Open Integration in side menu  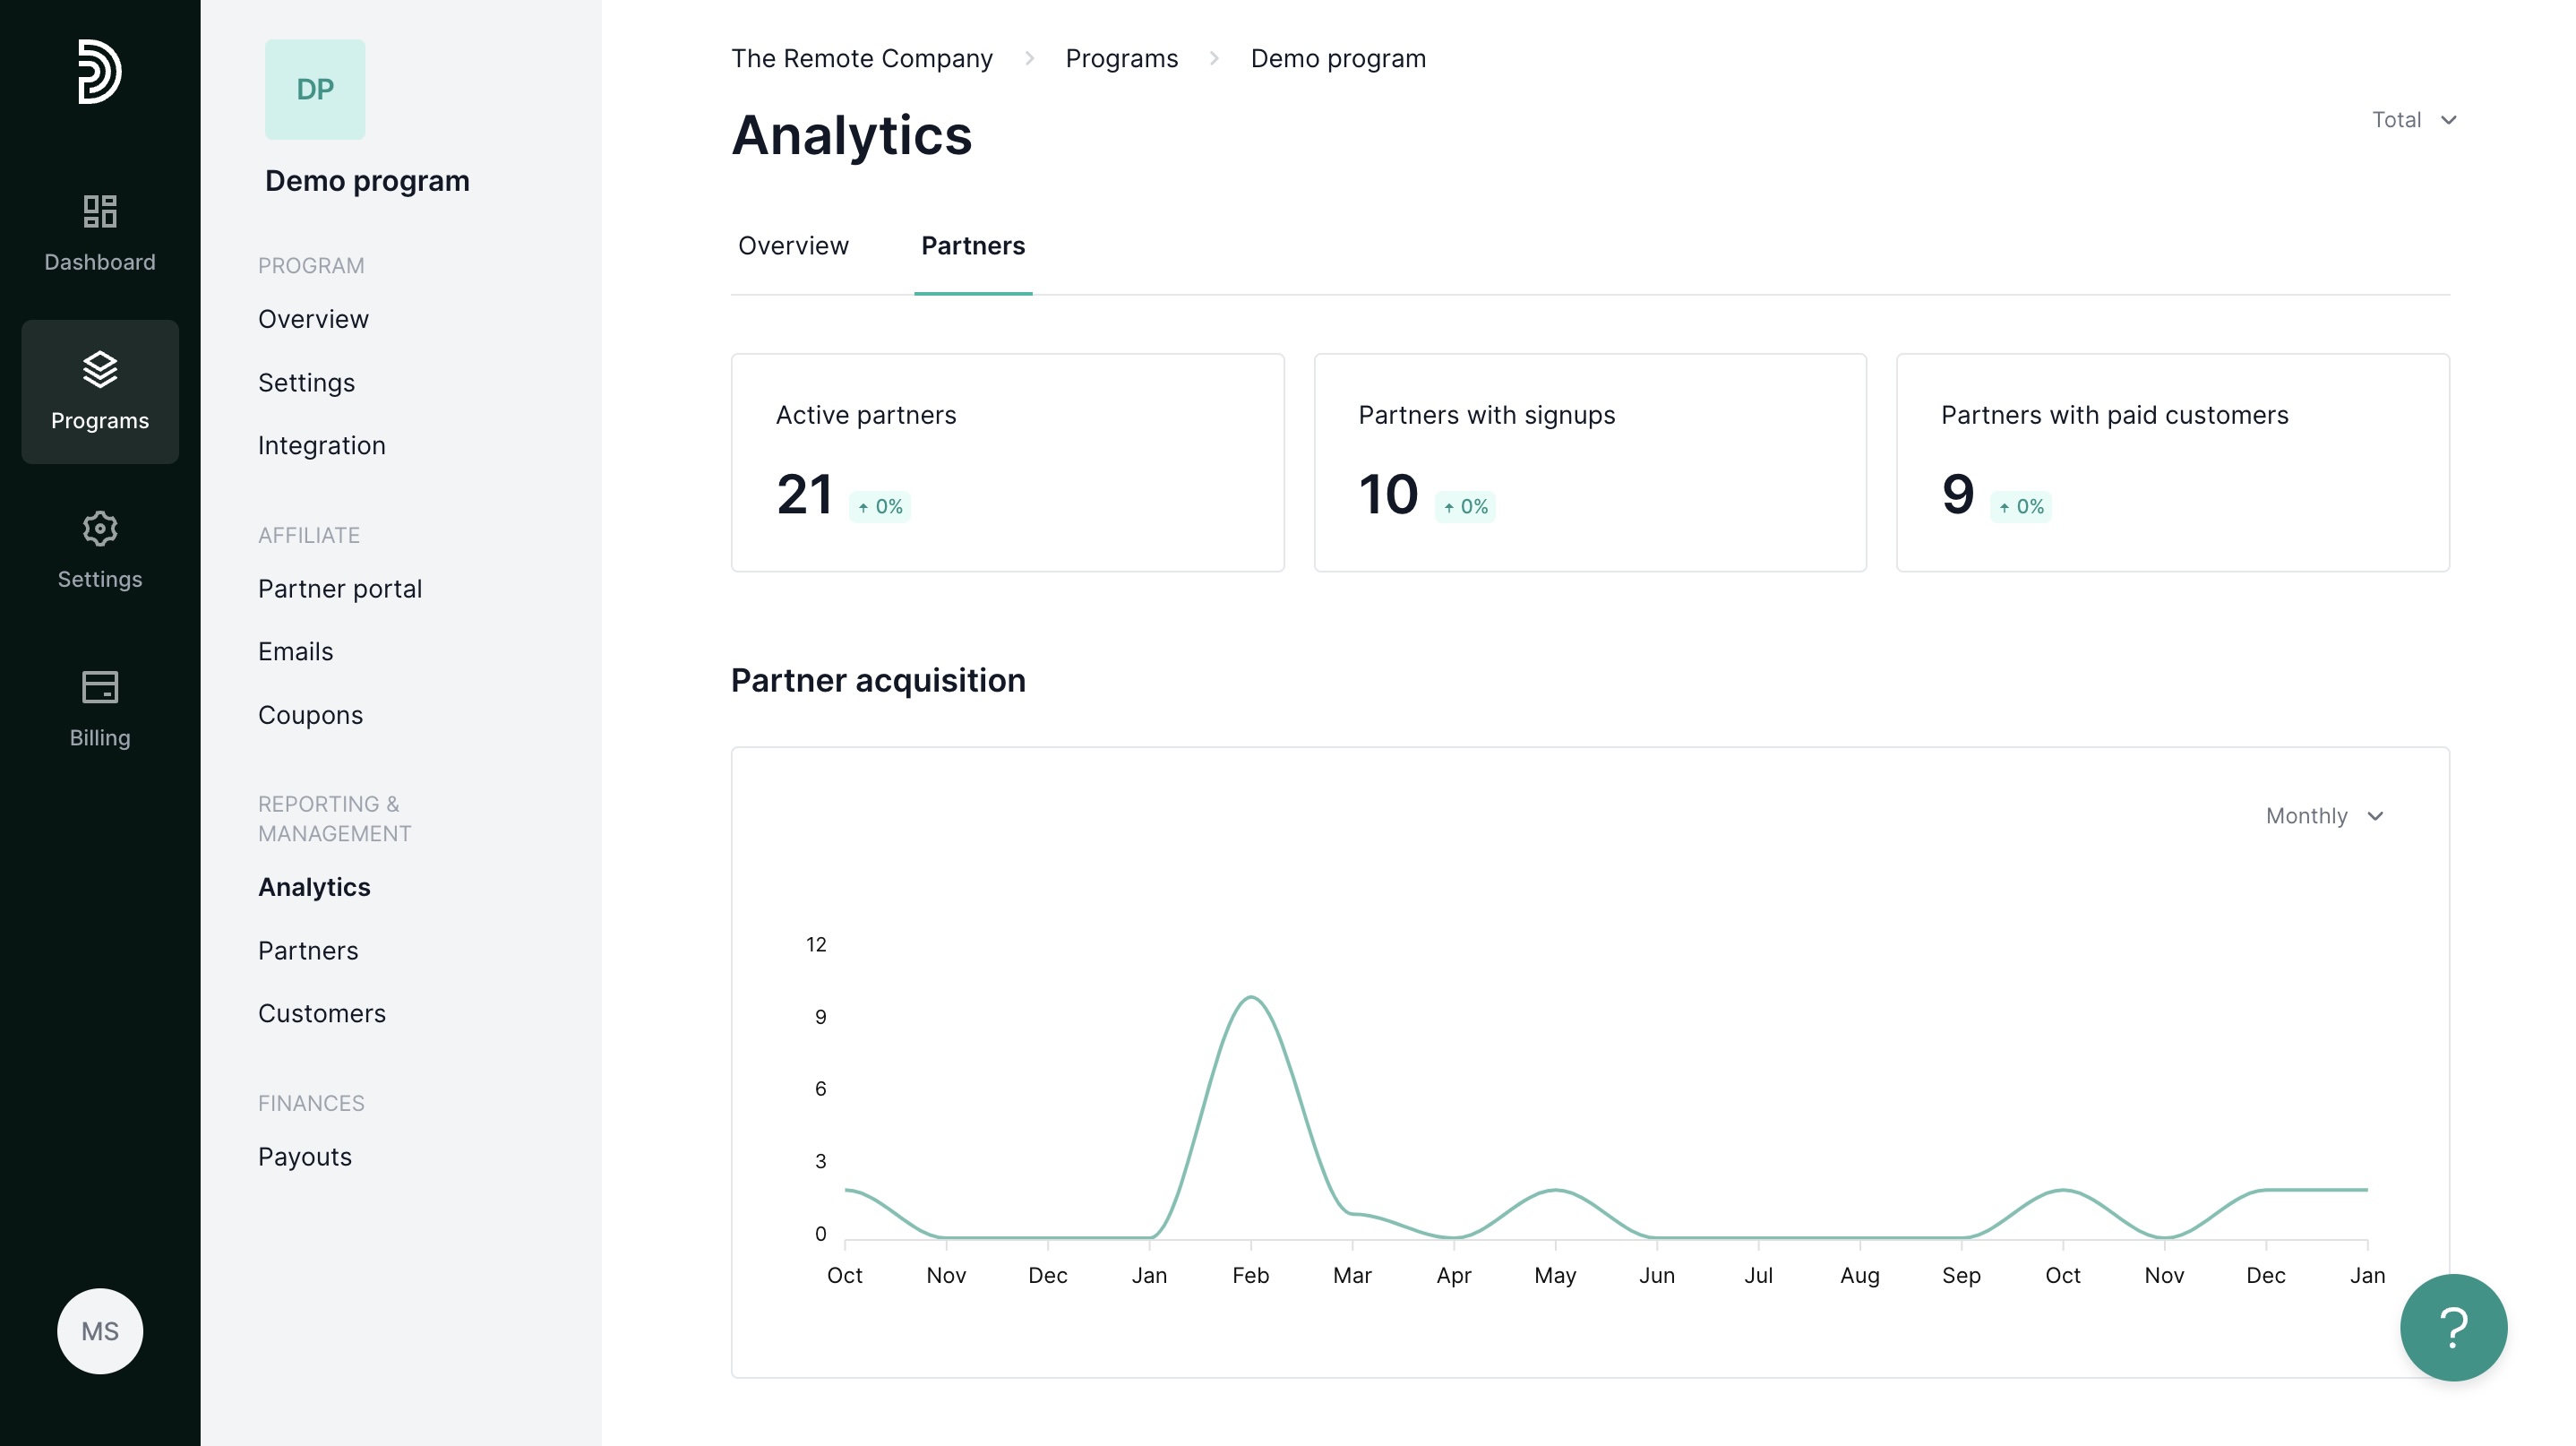(x=321, y=446)
